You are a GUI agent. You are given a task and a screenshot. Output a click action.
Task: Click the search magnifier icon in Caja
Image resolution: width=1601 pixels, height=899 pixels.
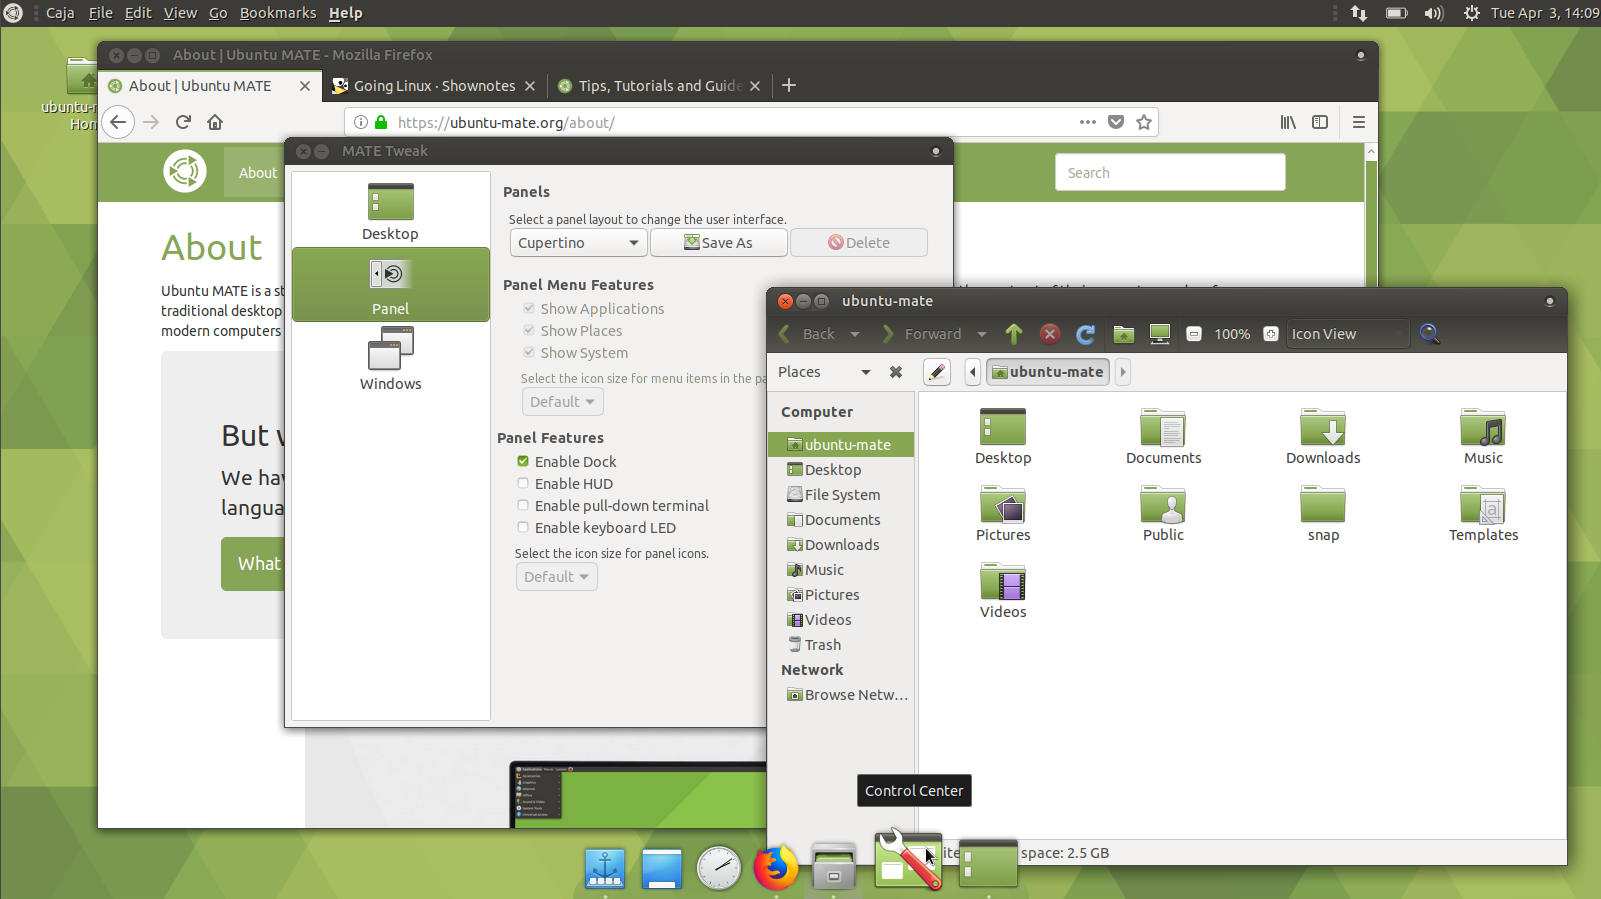[x=1430, y=334]
